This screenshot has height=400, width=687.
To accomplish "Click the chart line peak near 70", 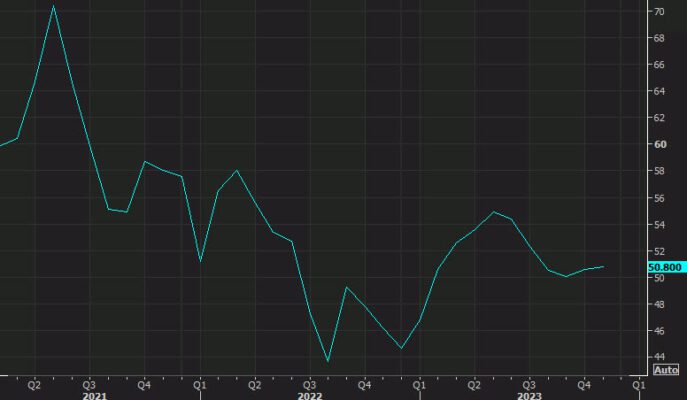I will coord(53,6).
